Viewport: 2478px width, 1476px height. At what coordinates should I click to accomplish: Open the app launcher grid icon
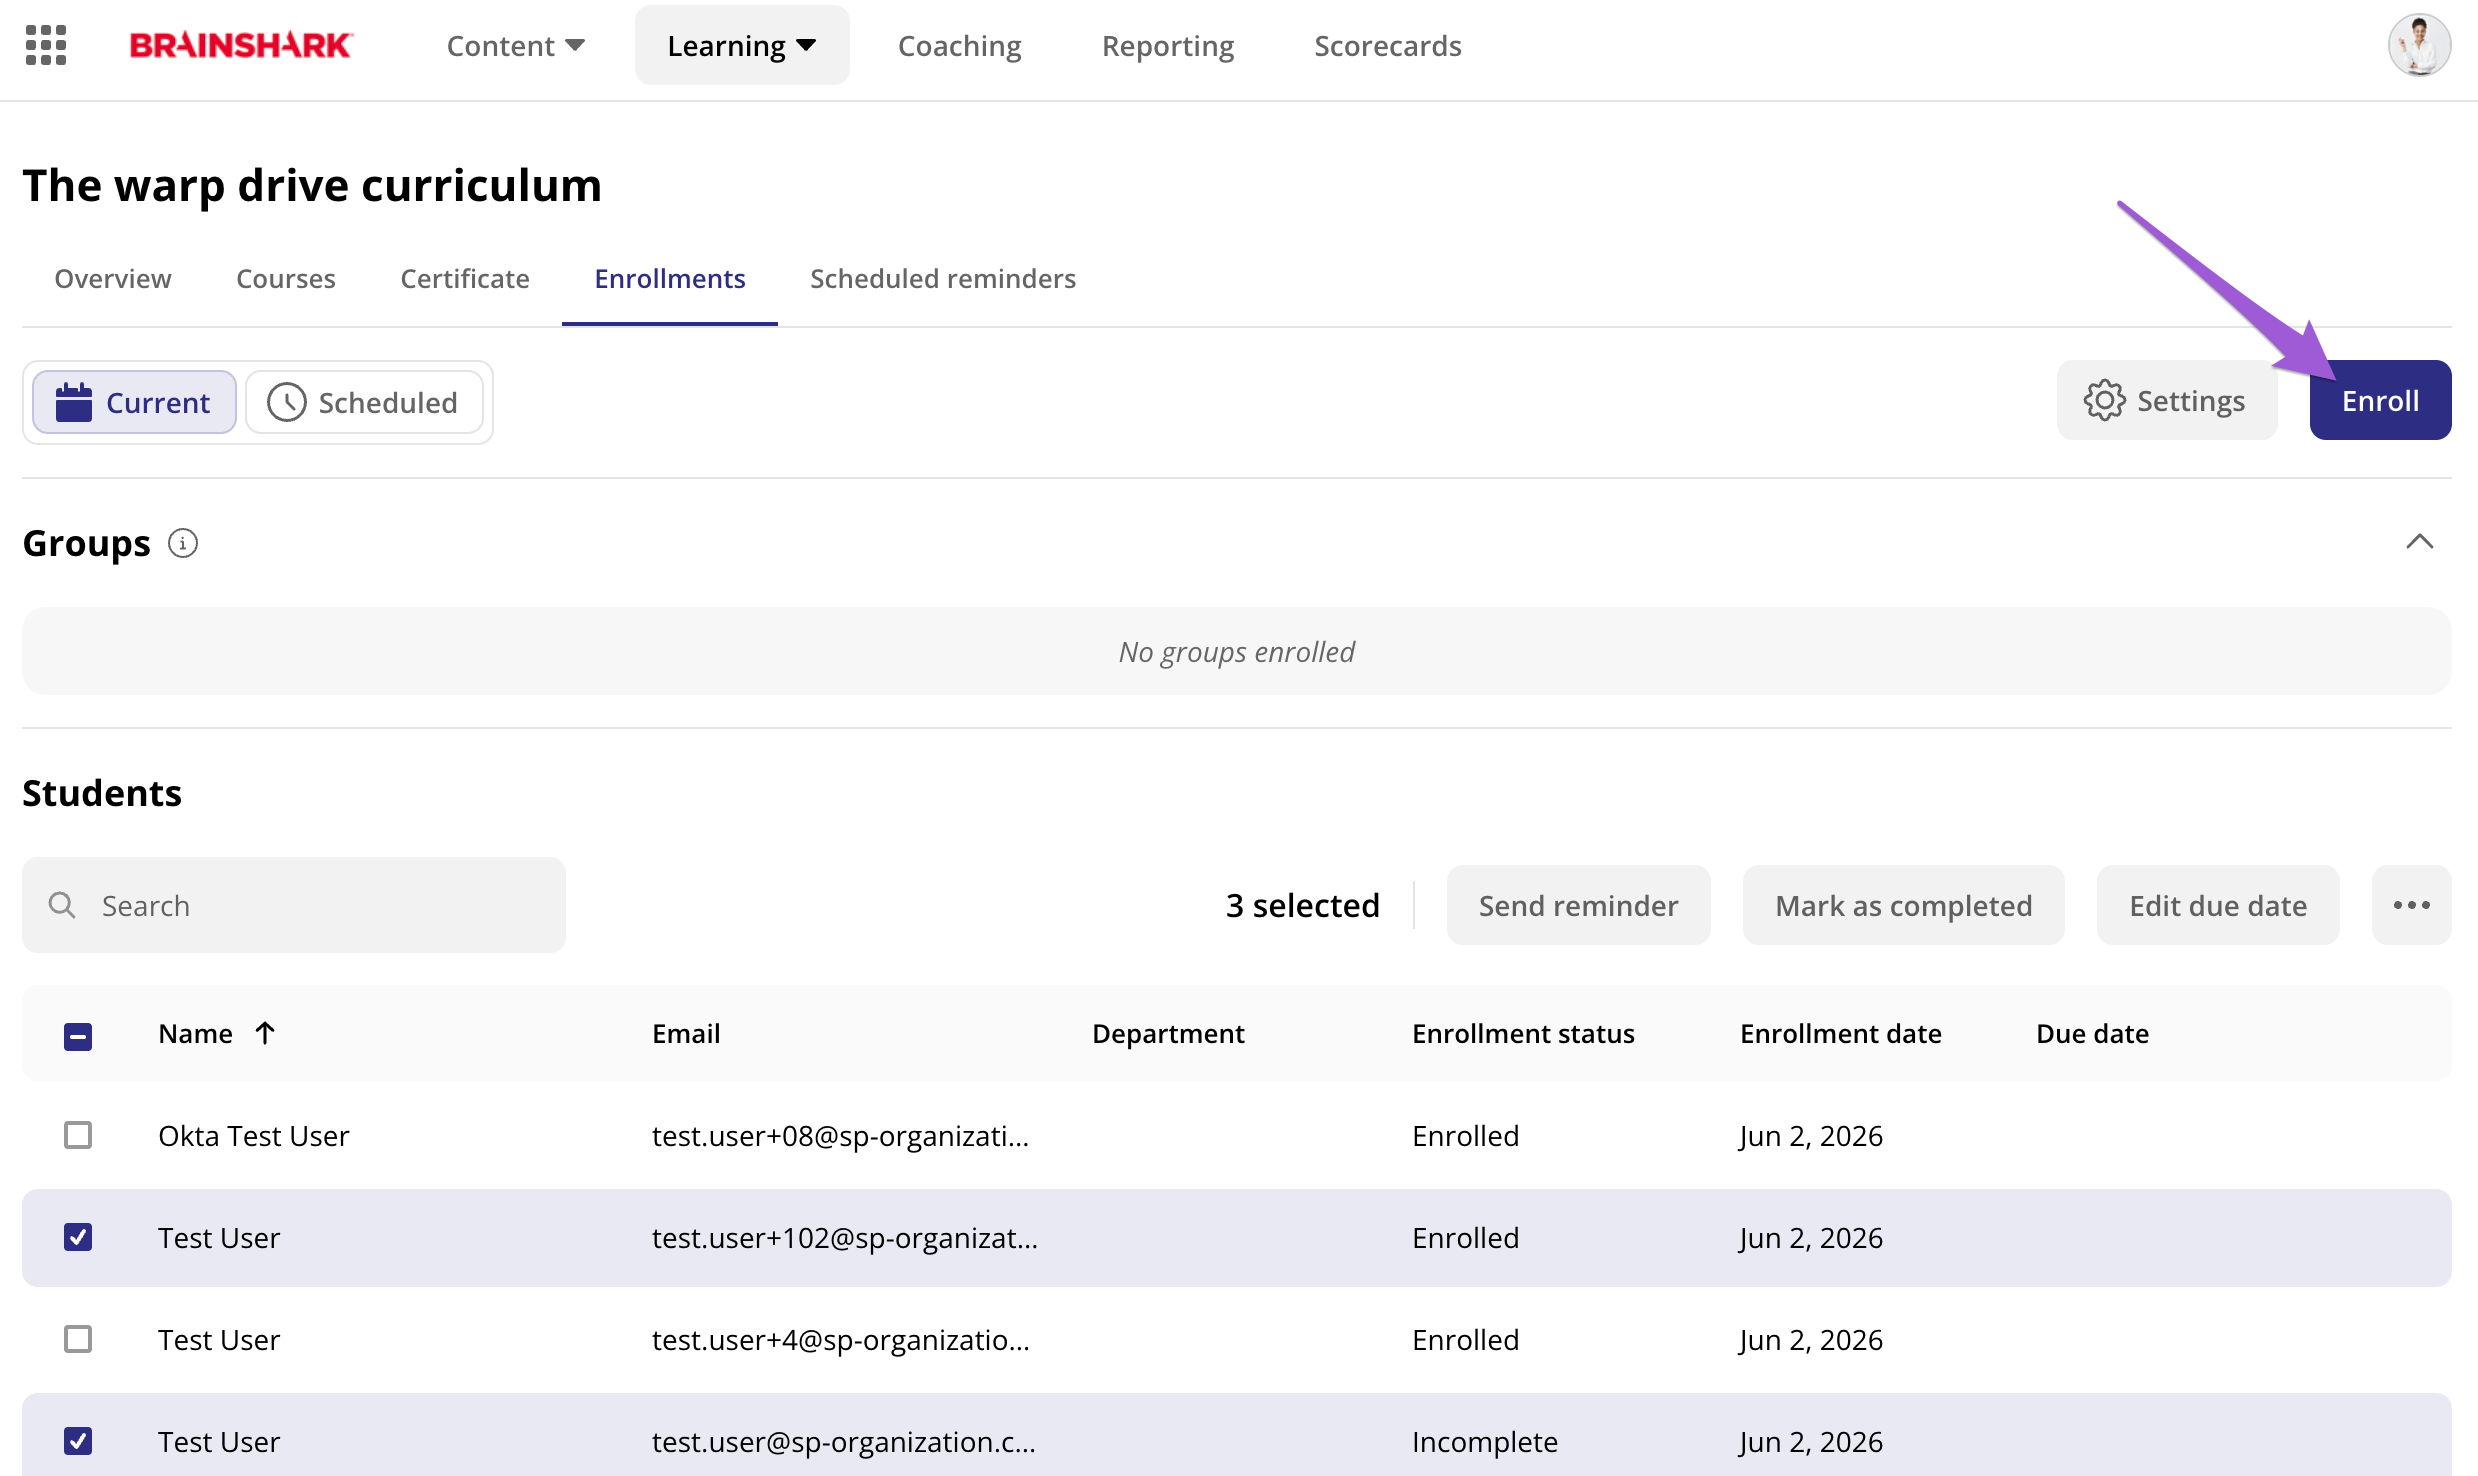[46, 45]
